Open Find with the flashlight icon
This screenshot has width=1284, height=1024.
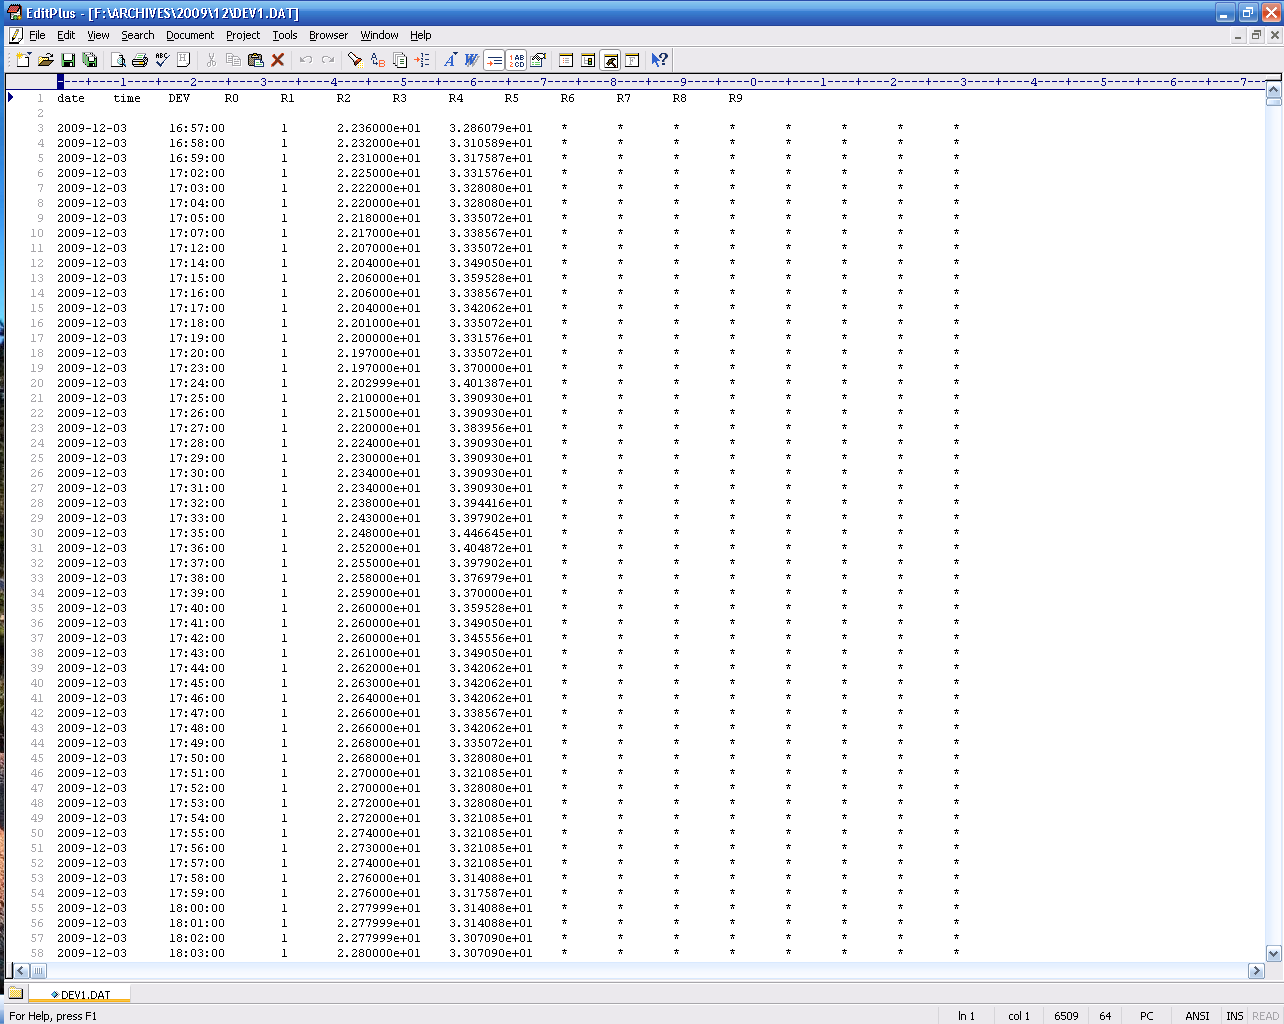354,60
